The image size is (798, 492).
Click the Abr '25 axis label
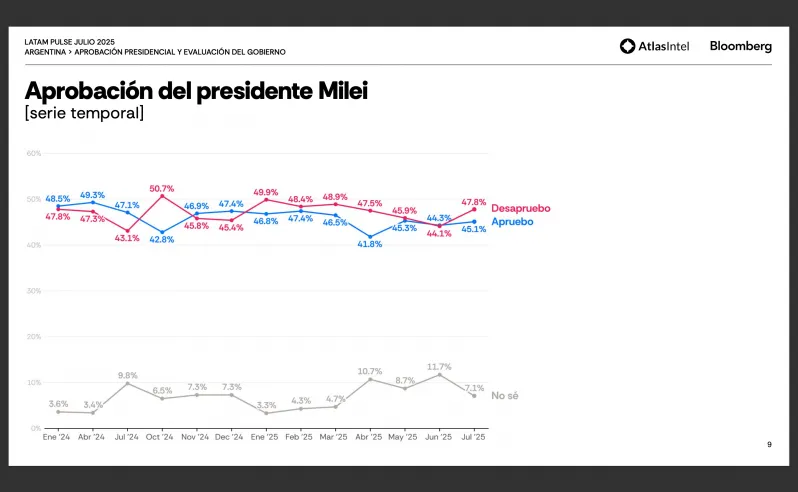click(x=368, y=437)
